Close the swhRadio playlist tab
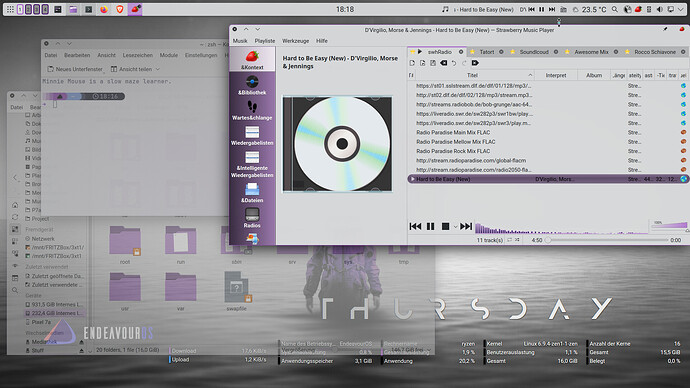This screenshot has height=388, width=690. pos(461,52)
